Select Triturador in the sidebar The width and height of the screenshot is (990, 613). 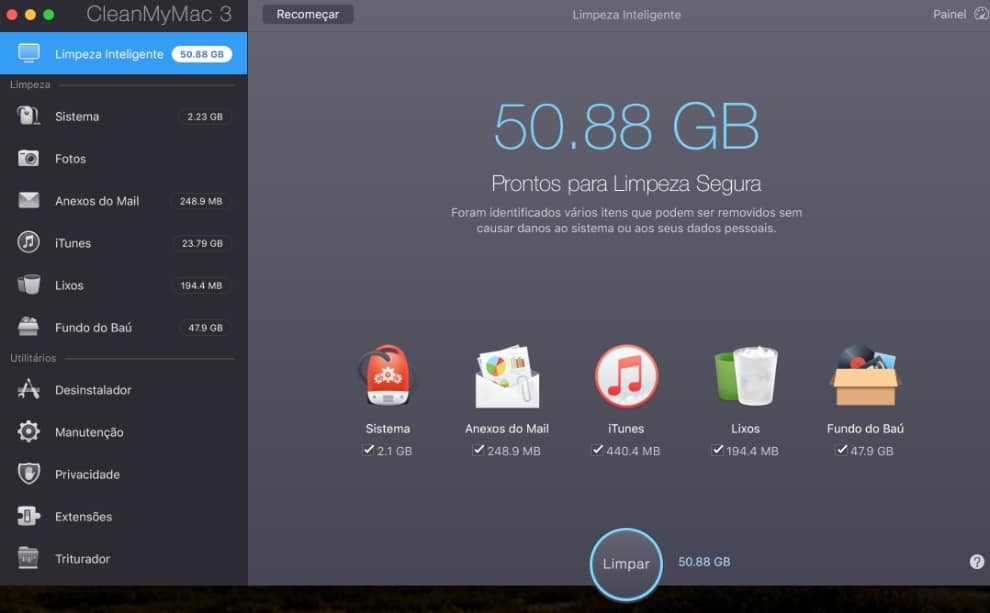(124, 559)
